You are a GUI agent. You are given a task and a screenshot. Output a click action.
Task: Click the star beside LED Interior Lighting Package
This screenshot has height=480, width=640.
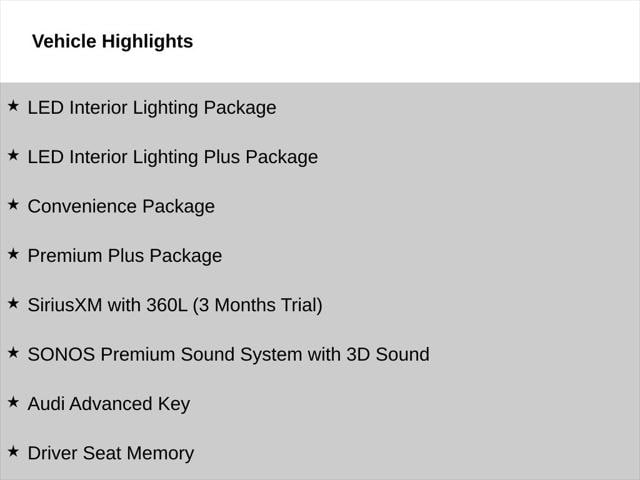(13, 106)
